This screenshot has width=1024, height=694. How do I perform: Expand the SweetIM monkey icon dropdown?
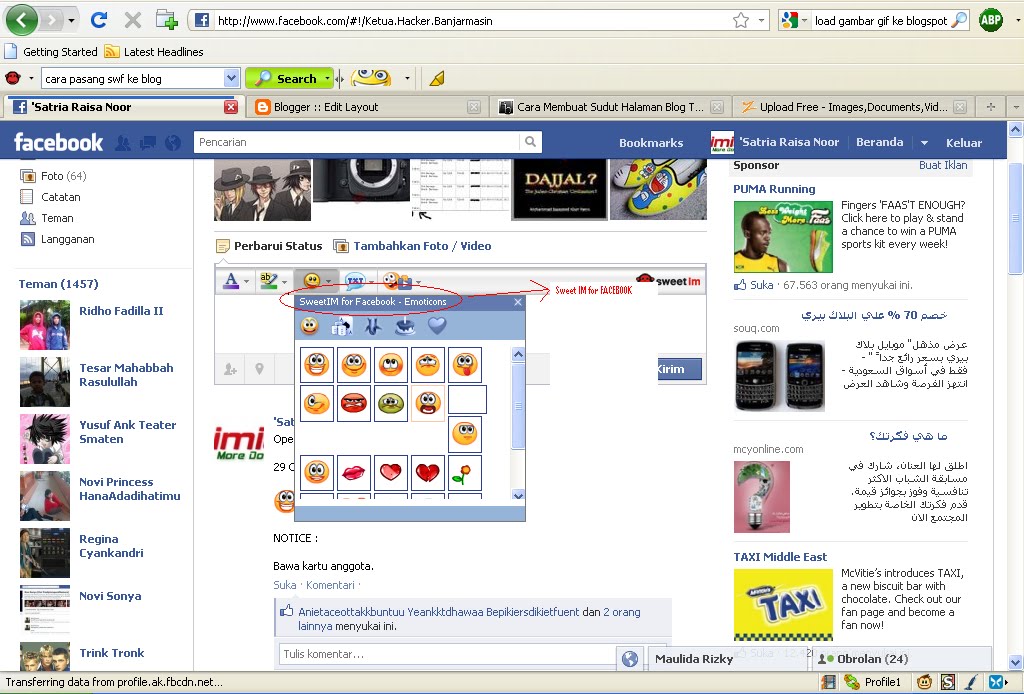click(x=31, y=78)
